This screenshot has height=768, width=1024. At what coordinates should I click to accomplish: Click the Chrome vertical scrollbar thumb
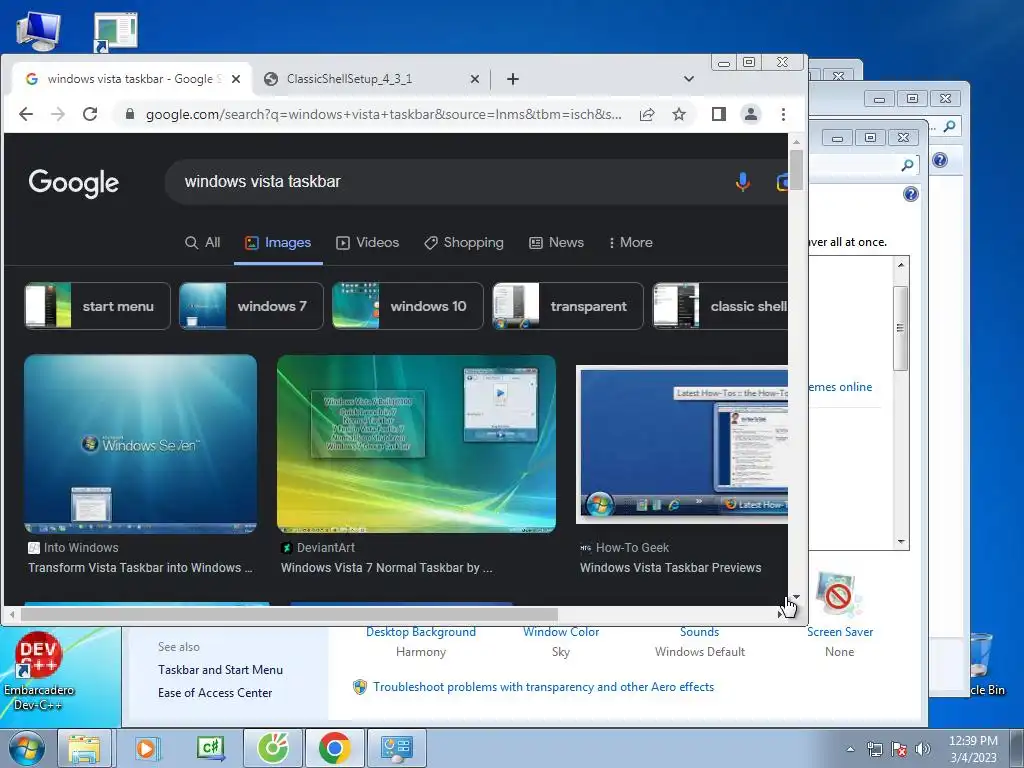796,170
